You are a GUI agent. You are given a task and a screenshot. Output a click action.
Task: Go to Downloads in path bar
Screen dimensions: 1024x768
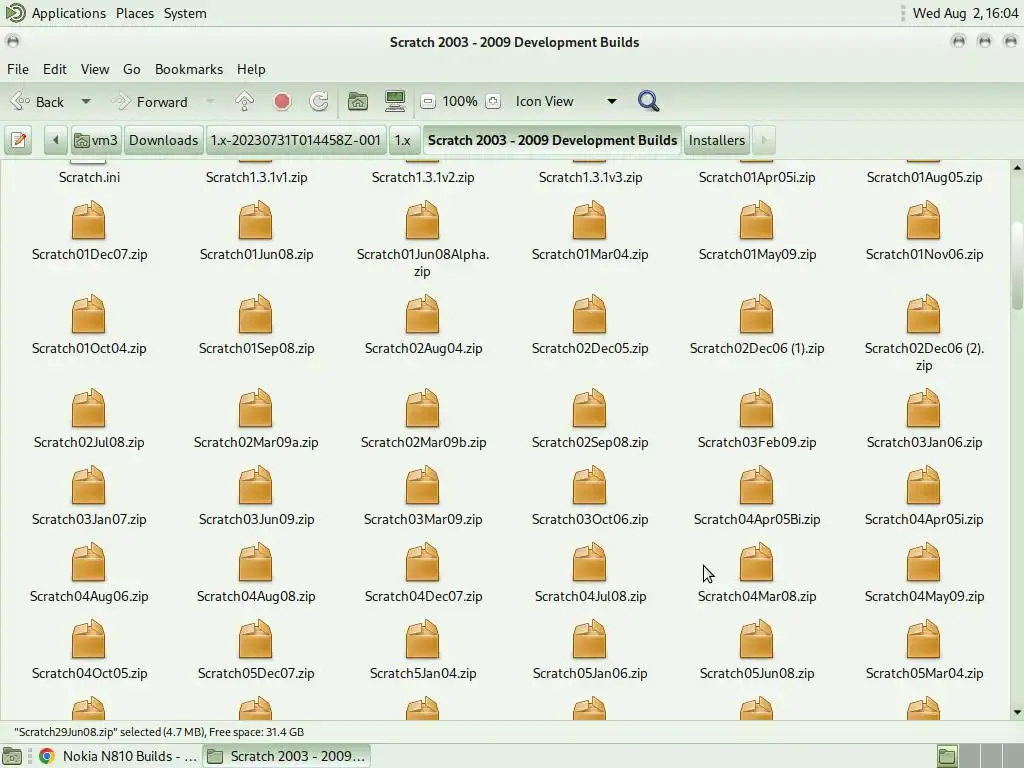click(163, 140)
